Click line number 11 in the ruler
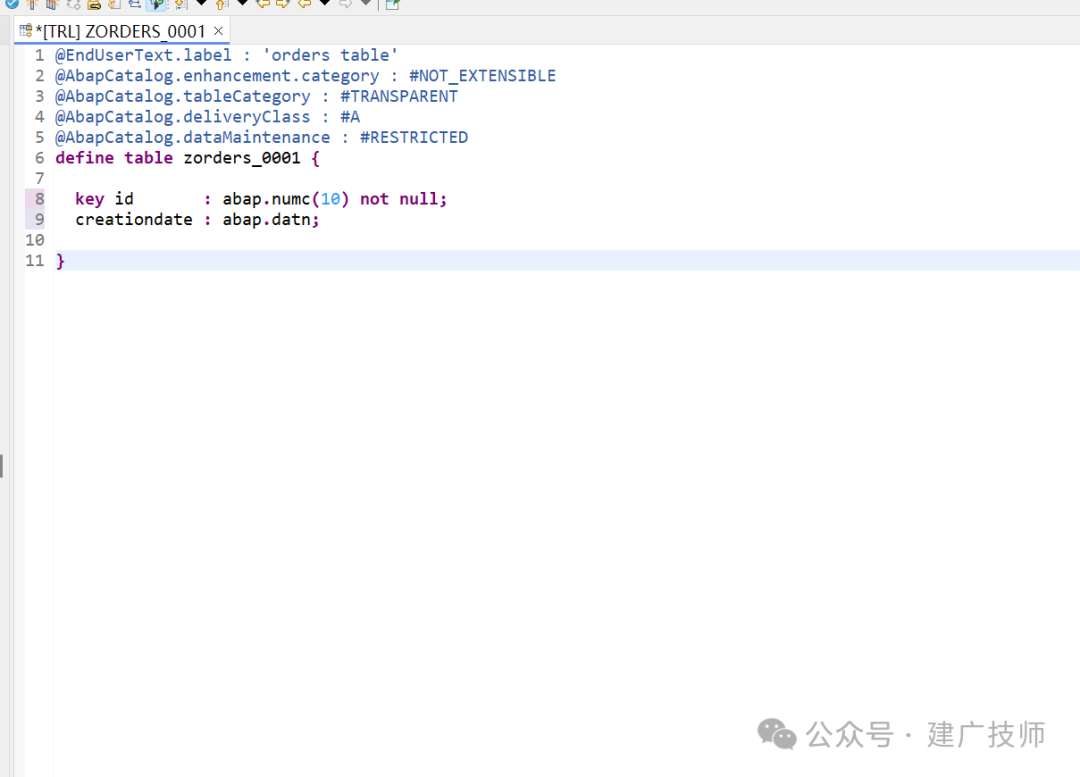1080x777 pixels. [x=35, y=261]
